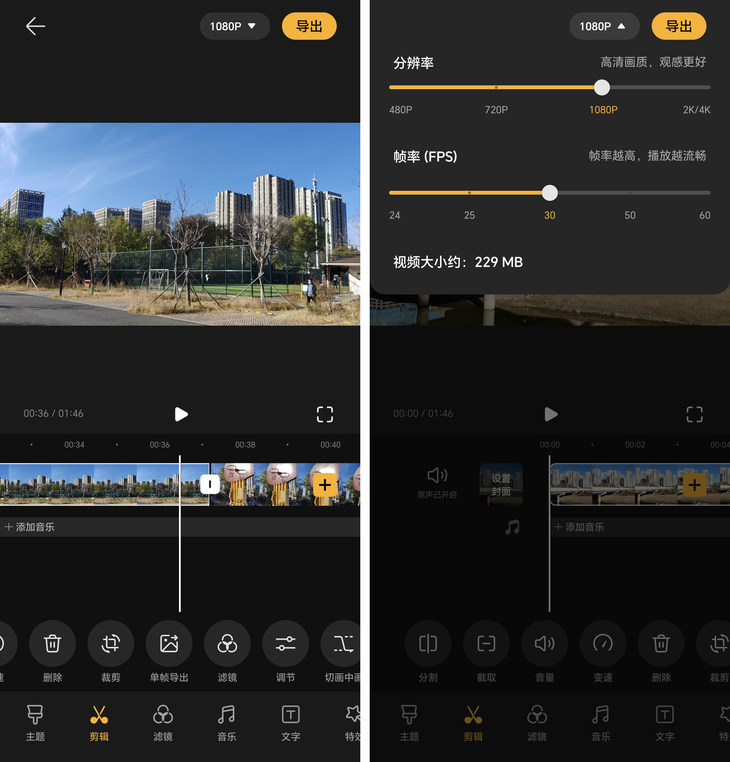Enter fullscreen preview on left screen
The image size is (730, 762).
coord(325,415)
